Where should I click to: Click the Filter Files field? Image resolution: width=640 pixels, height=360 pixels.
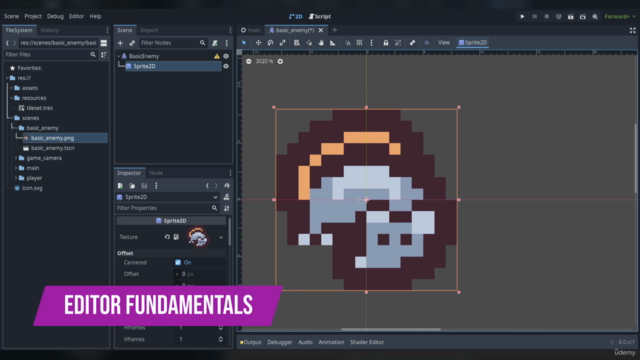pos(50,55)
